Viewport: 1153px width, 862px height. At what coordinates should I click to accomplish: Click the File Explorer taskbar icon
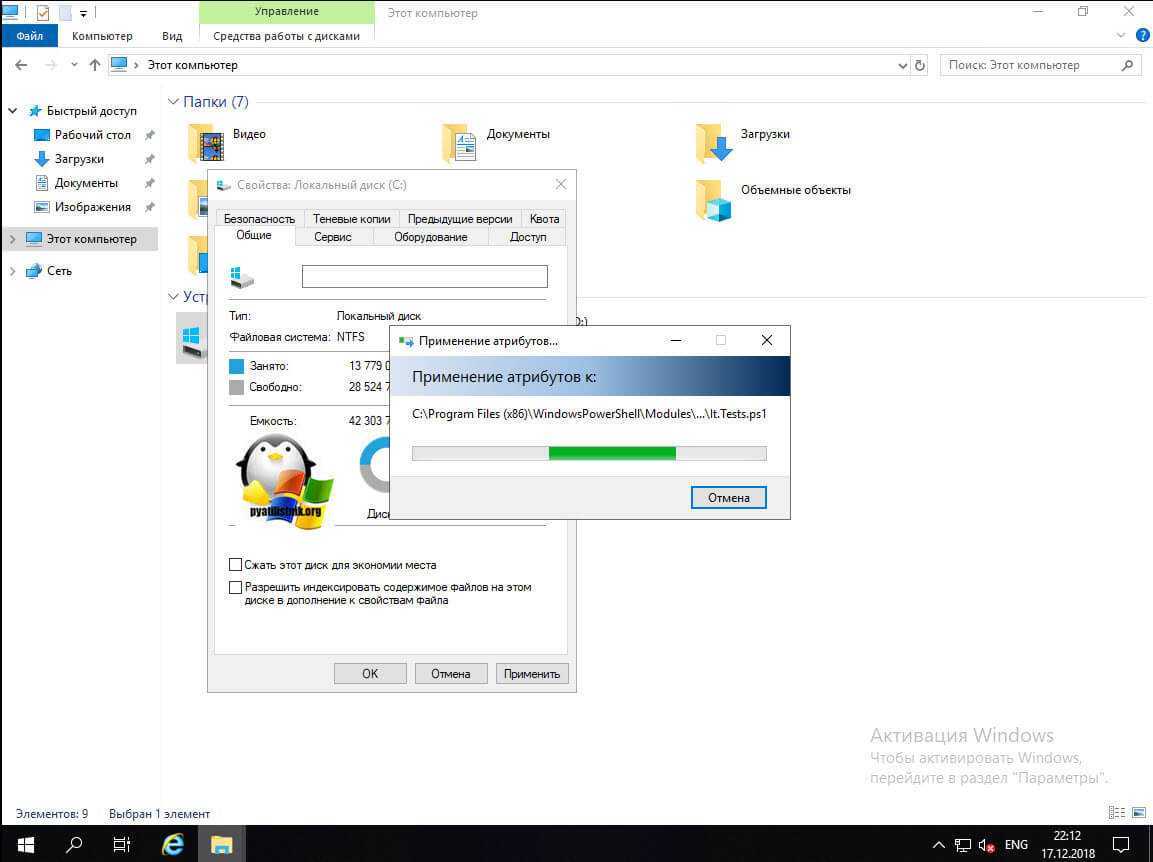click(221, 844)
